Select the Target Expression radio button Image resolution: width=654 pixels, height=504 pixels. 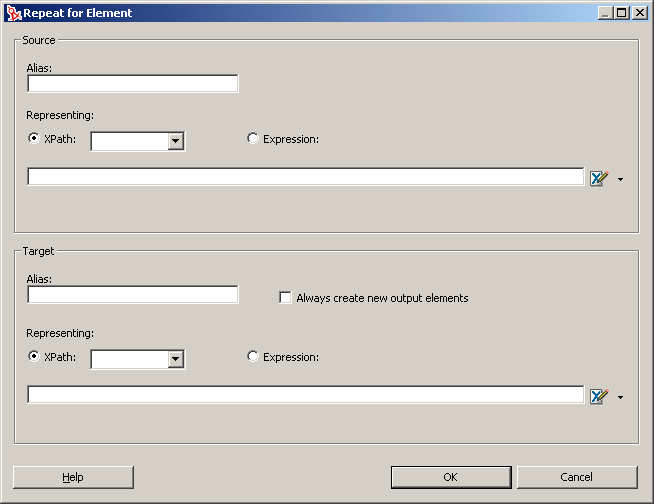[253, 356]
